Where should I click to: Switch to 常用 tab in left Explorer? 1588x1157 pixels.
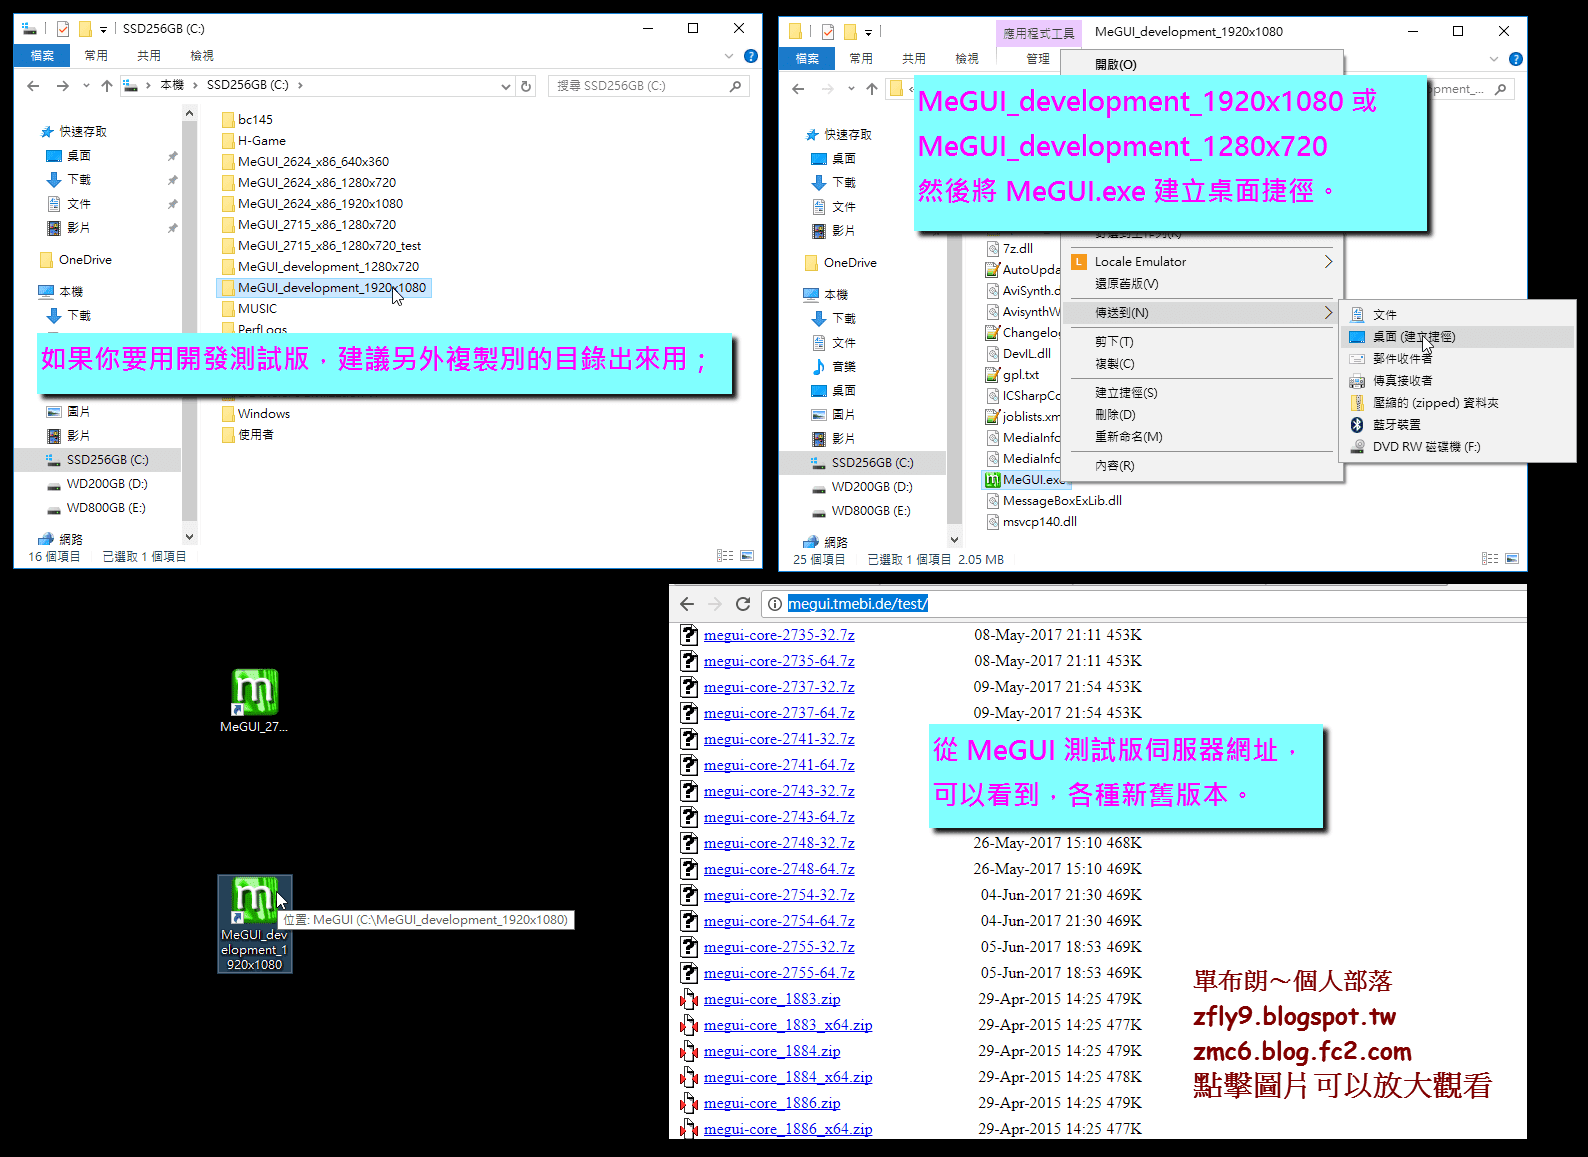click(96, 56)
